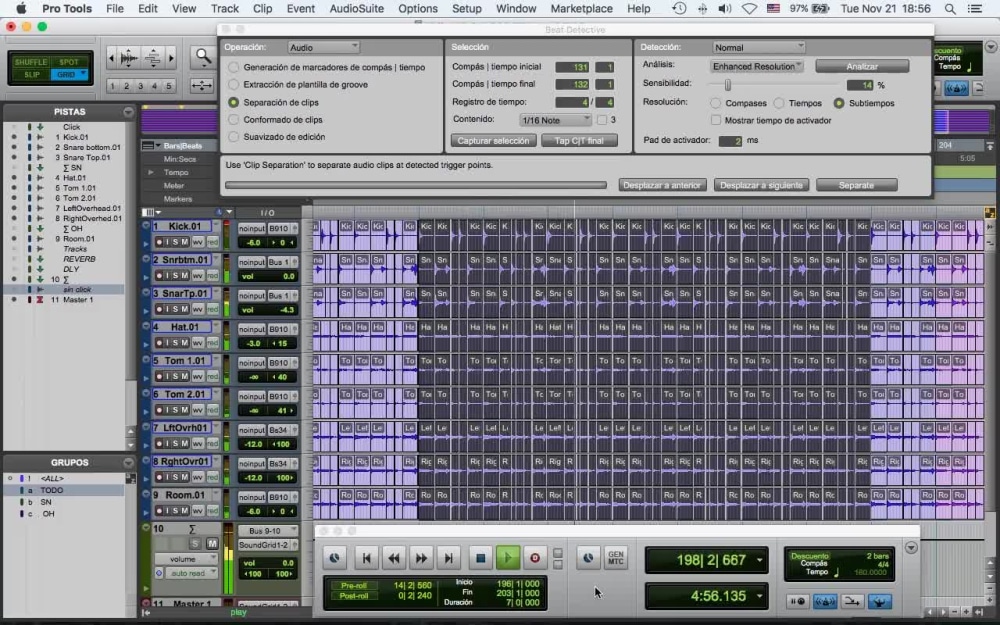The image size is (1000, 625).
Task: Click the transport Rewind button
Action: click(394, 558)
